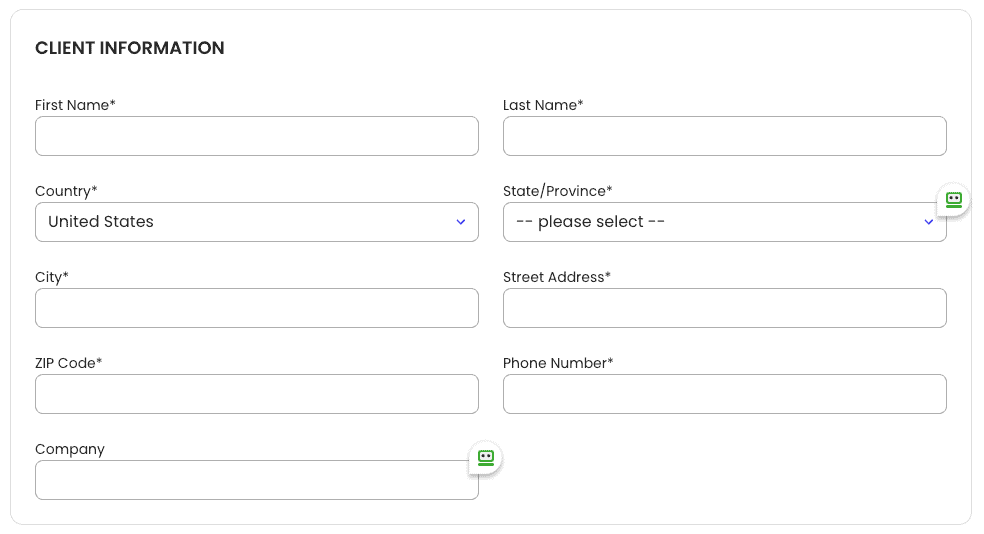Click the Phone Number* label

[558, 363]
